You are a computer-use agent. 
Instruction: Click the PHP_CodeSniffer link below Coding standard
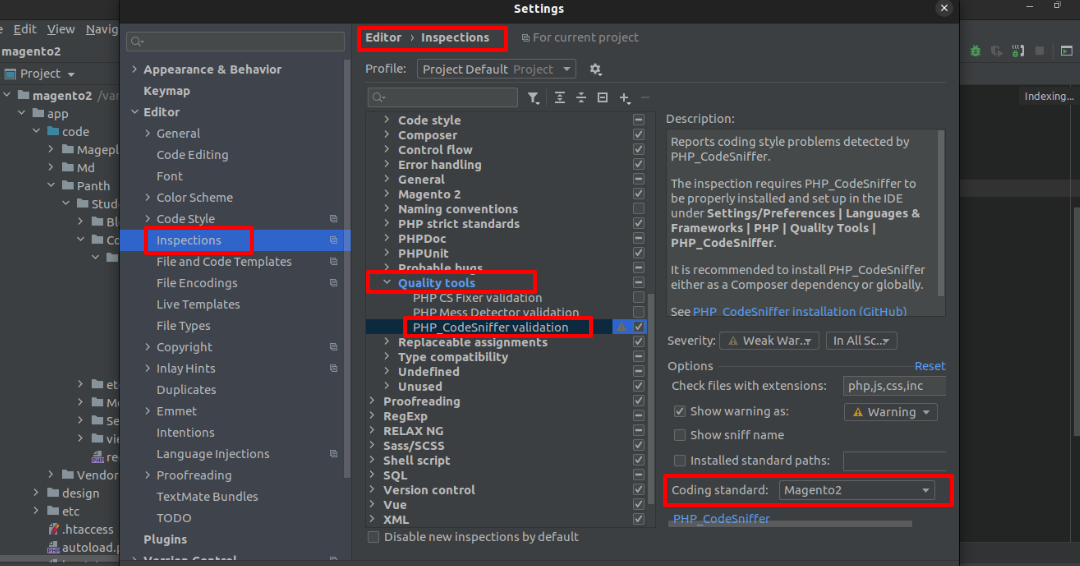point(721,518)
